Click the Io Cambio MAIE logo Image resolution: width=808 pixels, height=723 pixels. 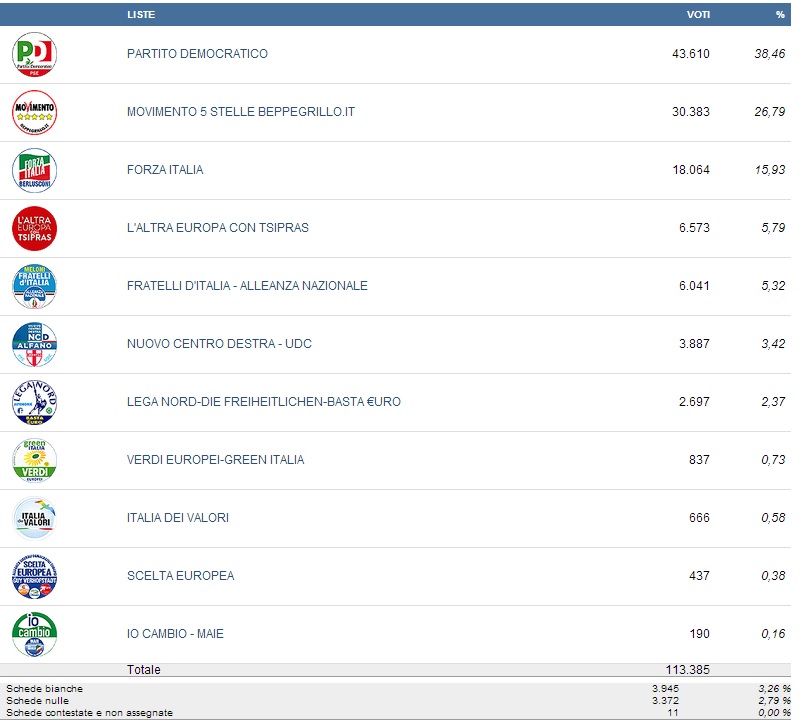tap(34, 634)
